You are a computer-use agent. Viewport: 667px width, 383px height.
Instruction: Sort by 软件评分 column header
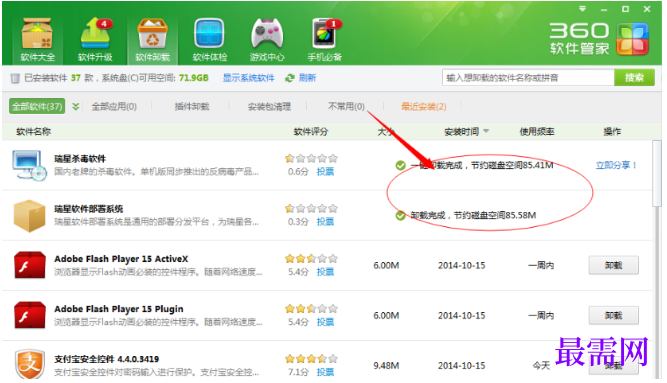[x=311, y=131]
